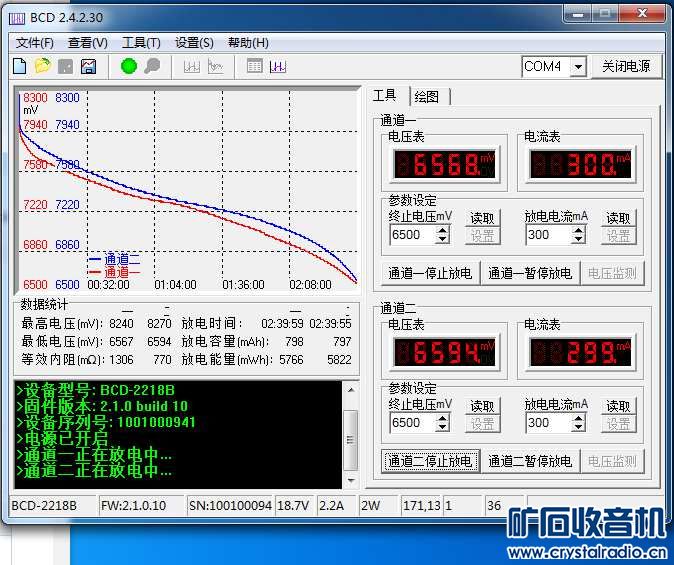
Task: Click the Channel 1 电压监测 button
Action: [612, 273]
